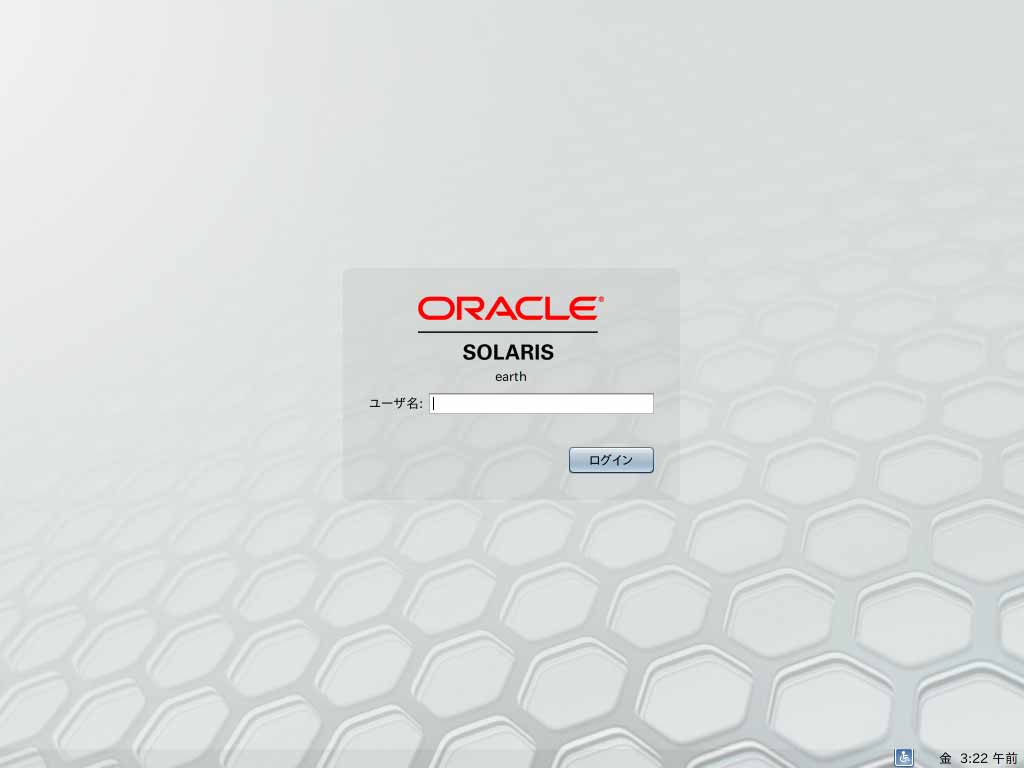The width and height of the screenshot is (1024, 768).
Task: Click the SOLARIS branding text
Action: 510,352
